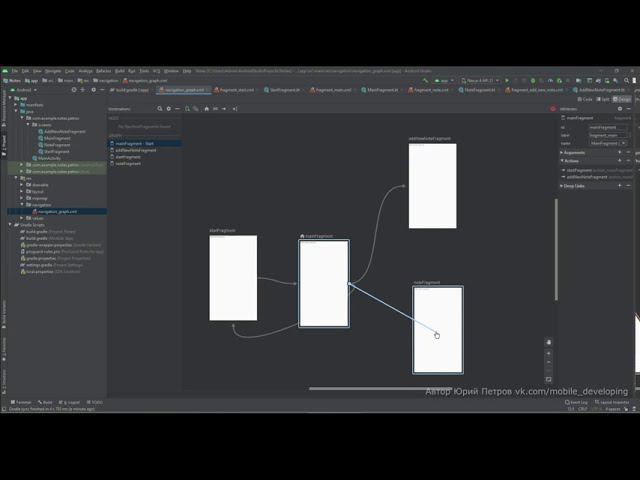640x480 pixels.
Task: Click the Select Opened File target icon
Action: [x=74, y=90]
